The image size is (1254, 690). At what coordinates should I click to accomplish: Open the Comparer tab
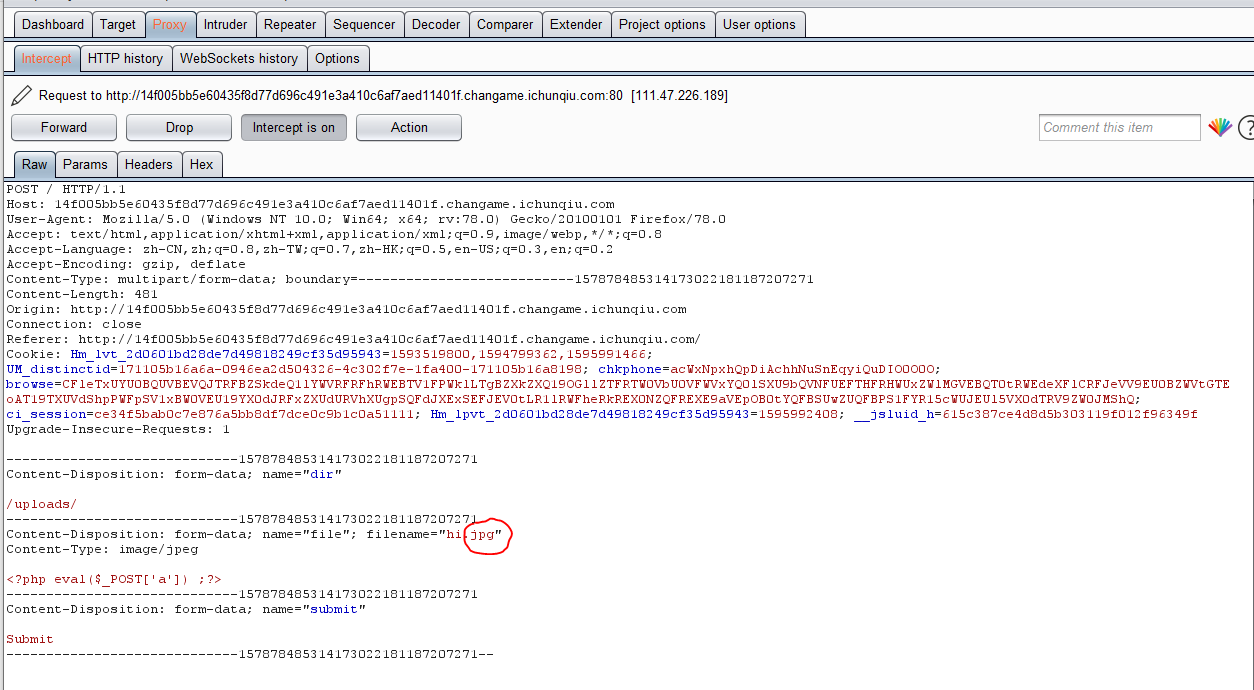[x=505, y=24]
